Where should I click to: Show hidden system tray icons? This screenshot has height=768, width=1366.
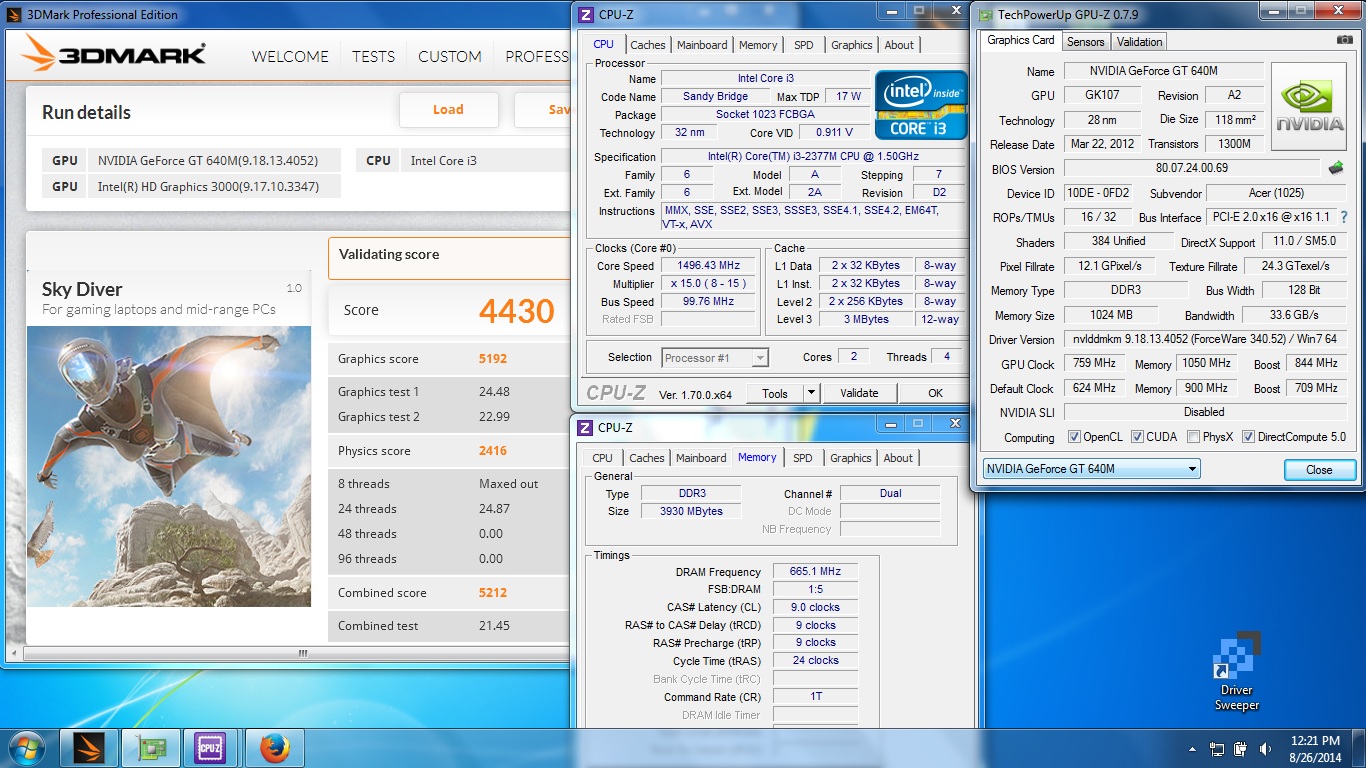point(1193,748)
